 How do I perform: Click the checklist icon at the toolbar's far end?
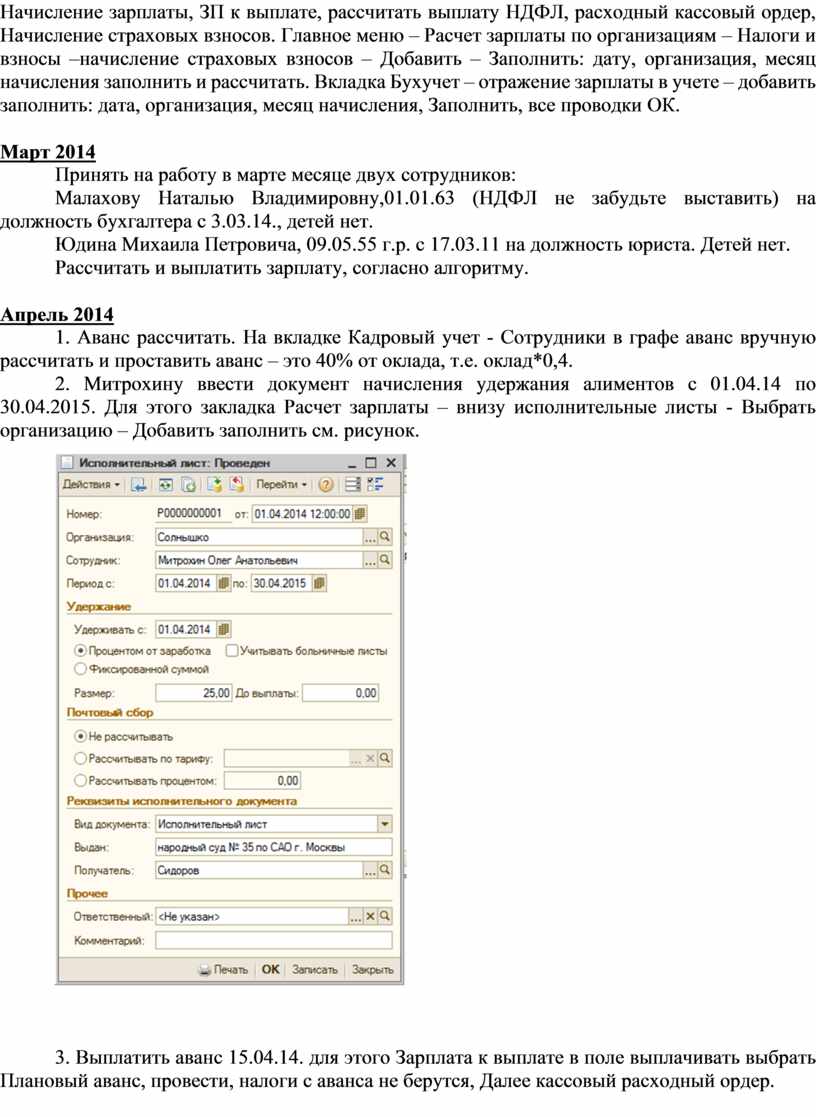coord(376,484)
